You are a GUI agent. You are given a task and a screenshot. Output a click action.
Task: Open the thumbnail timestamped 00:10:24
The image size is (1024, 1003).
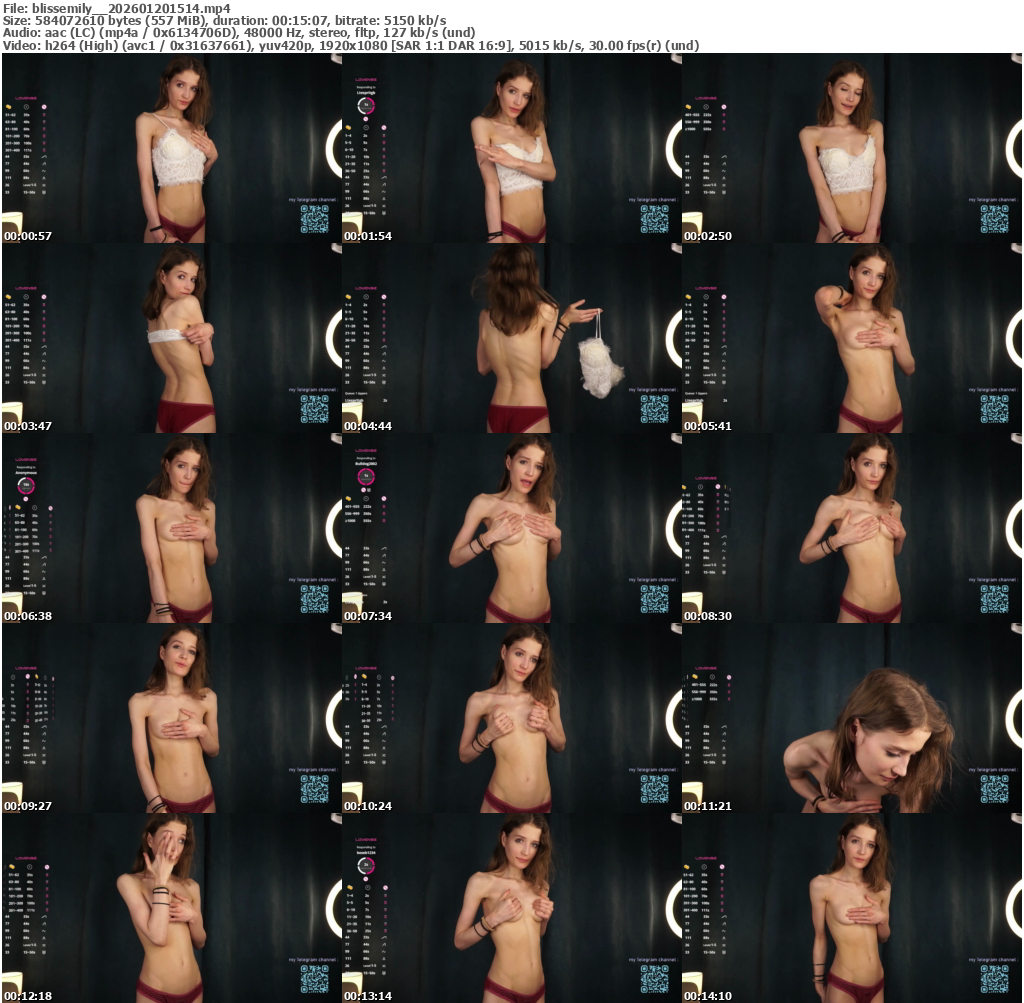coord(511,718)
